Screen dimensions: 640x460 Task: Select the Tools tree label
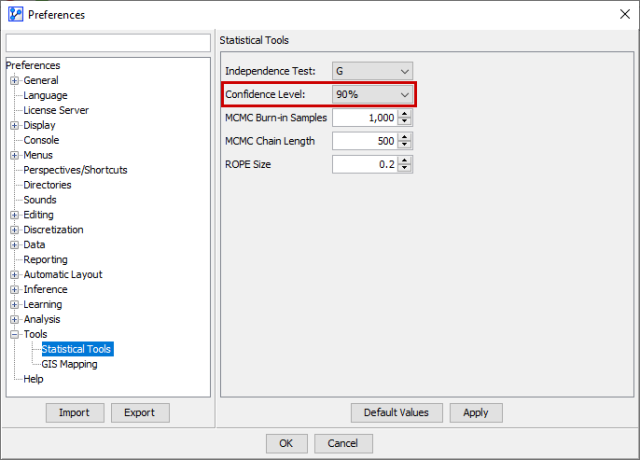pyautogui.click(x=36, y=334)
